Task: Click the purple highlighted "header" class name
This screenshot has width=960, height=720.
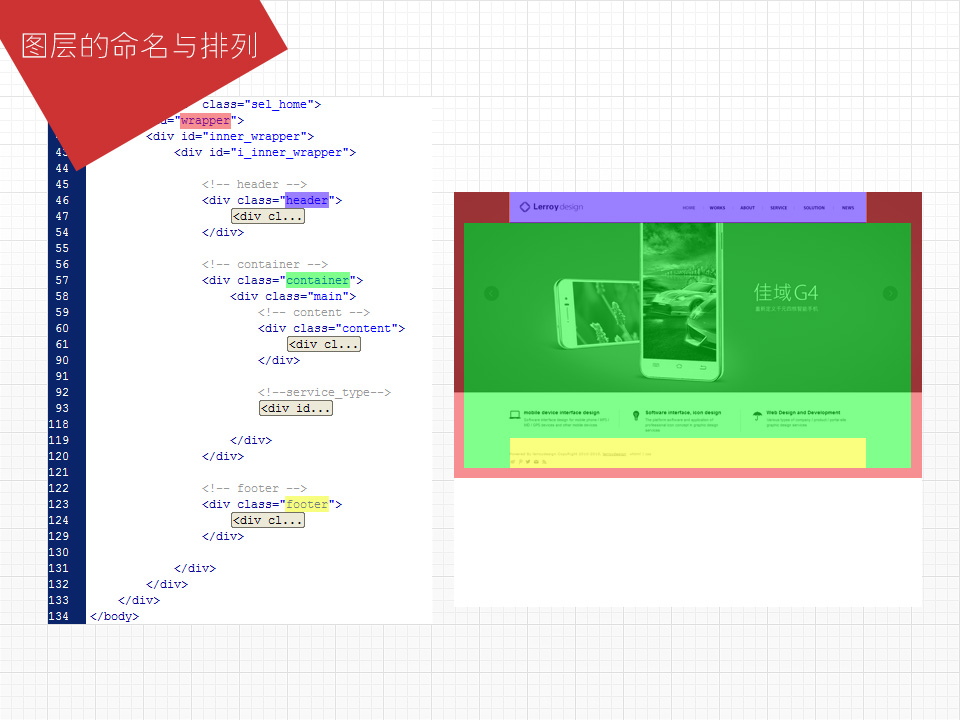Action: [307, 200]
